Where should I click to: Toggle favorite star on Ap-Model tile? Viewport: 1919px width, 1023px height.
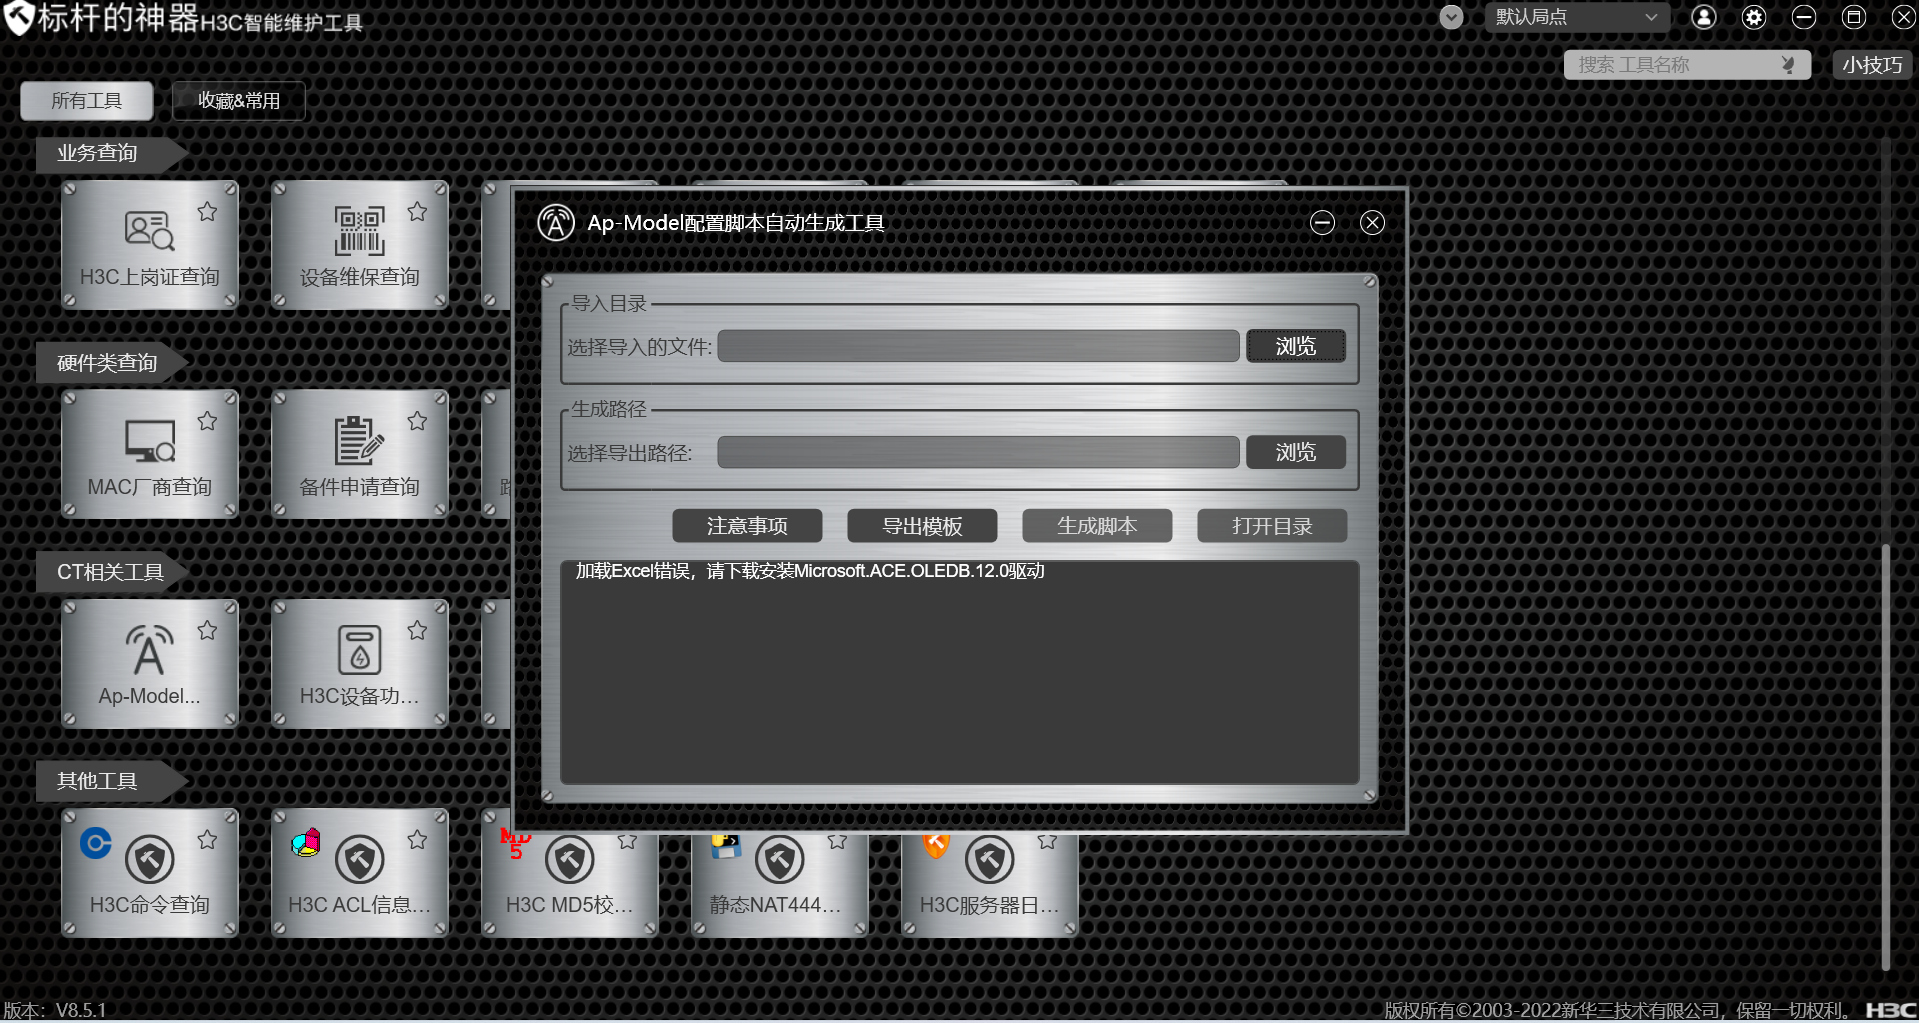207,630
